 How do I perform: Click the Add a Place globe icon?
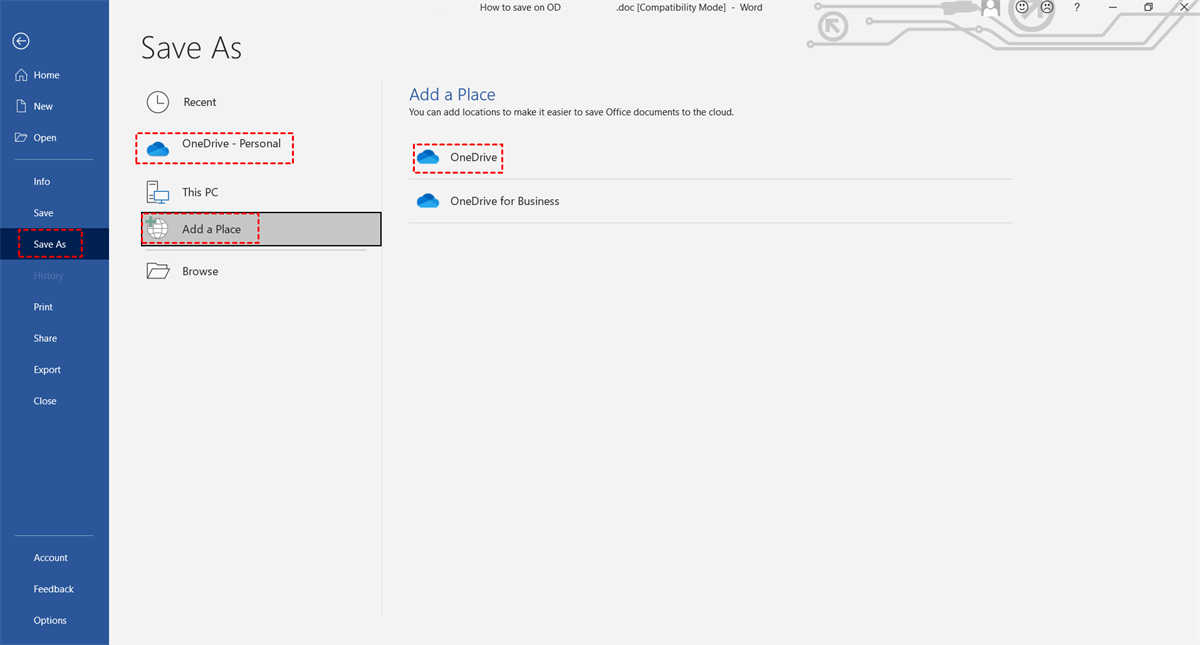[157, 228]
